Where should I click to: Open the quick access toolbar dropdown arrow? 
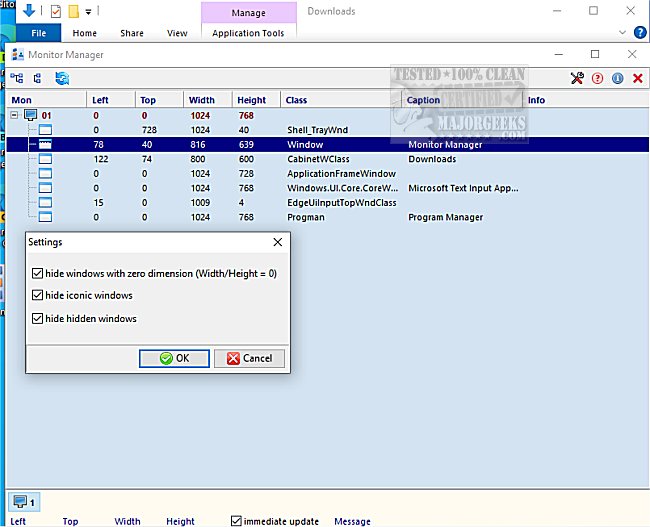pyautogui.click(x=89, y=12)
